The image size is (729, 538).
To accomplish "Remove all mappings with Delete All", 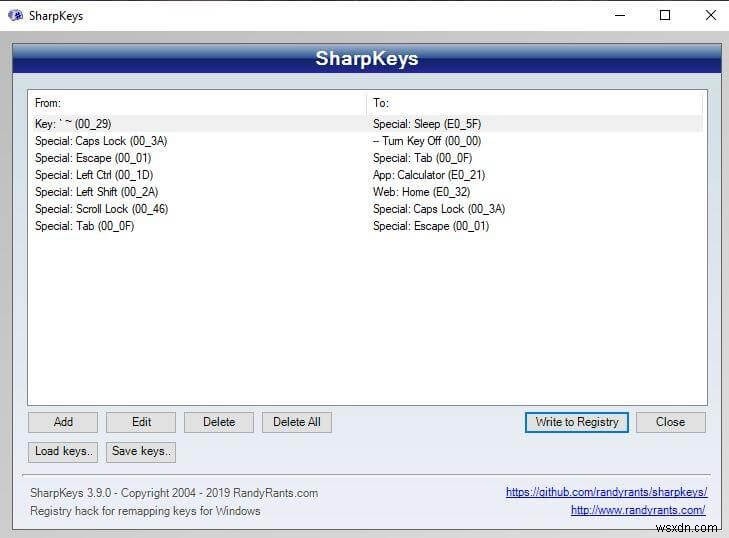I will pyautogui.click(x=297, y=422).
